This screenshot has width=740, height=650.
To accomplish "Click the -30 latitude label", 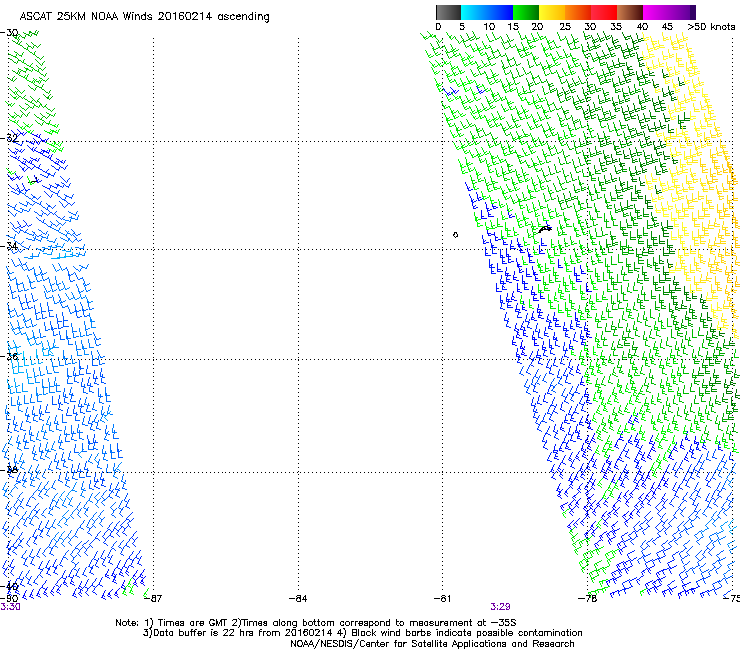I will pyautogui.click(x=9, y=33).
